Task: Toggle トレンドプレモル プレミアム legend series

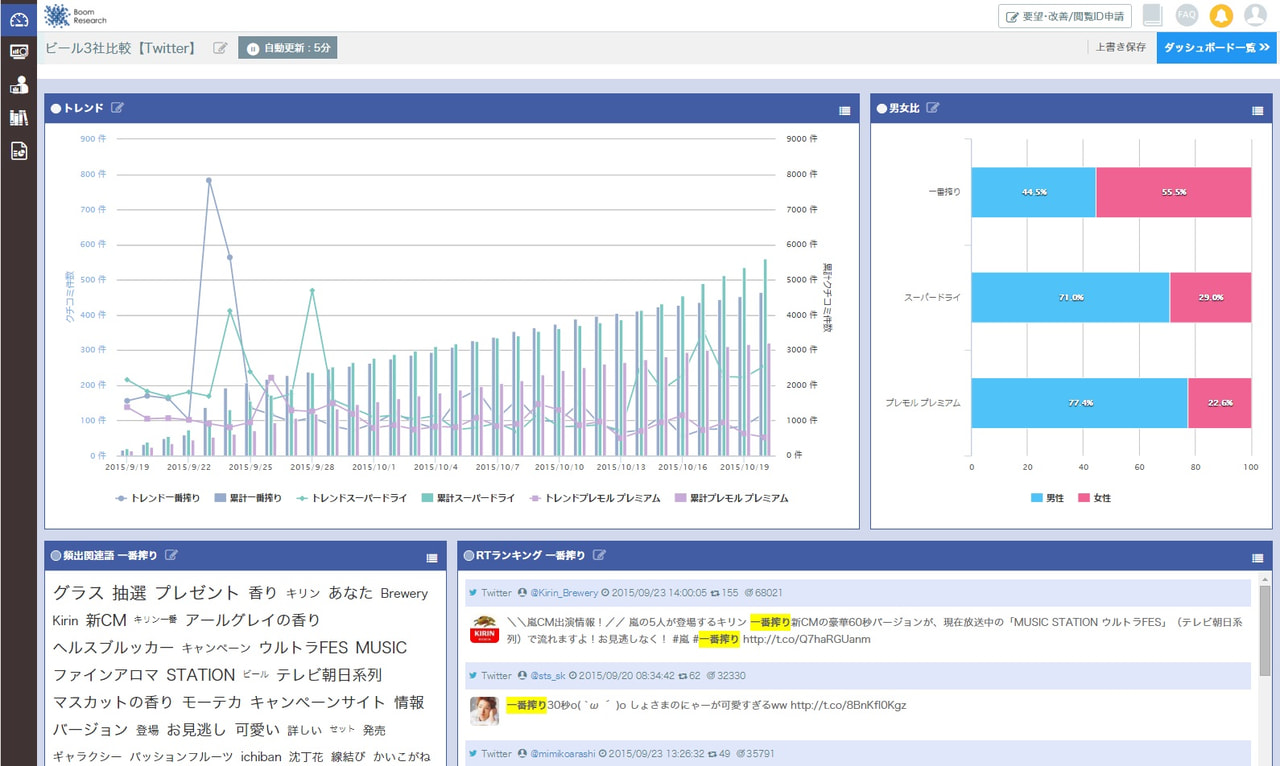Action: tap(595, 497)
